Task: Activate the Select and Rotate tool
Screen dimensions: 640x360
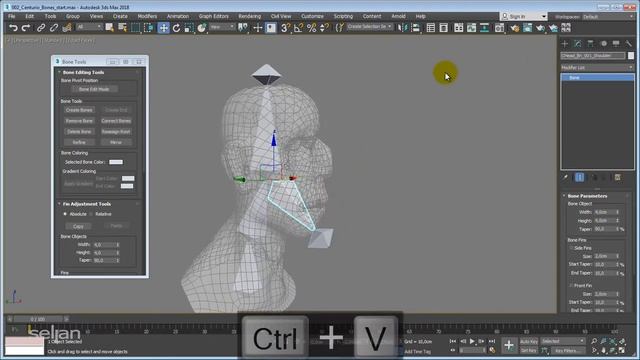Action: (x=176, y=28)
